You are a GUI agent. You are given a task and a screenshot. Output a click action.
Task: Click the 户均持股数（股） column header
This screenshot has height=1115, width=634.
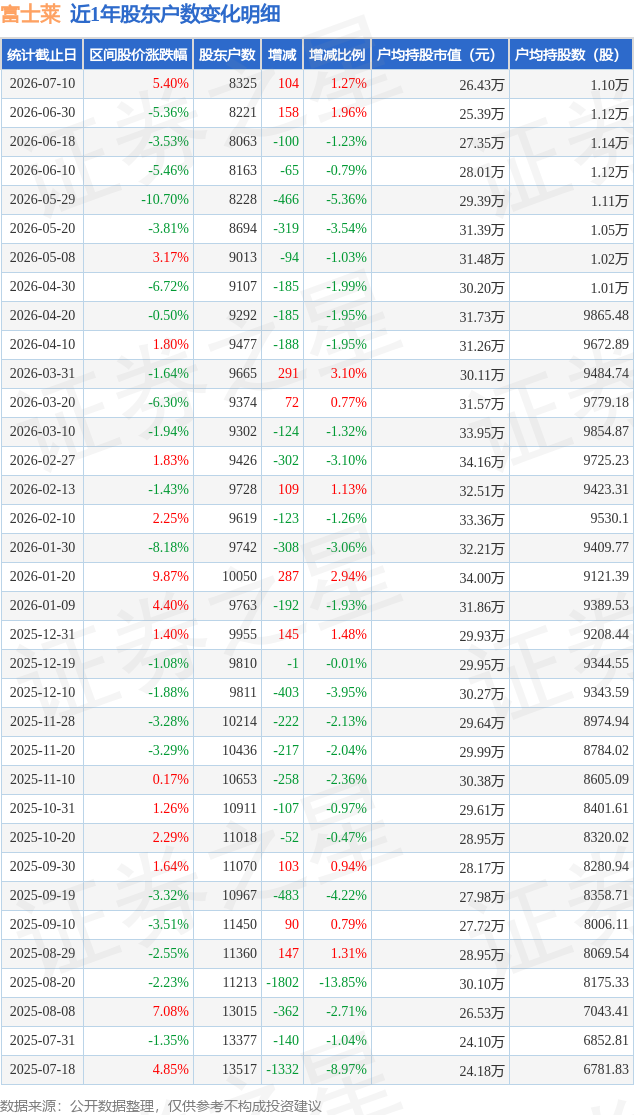pyautogui.click(x=571, y=54)
